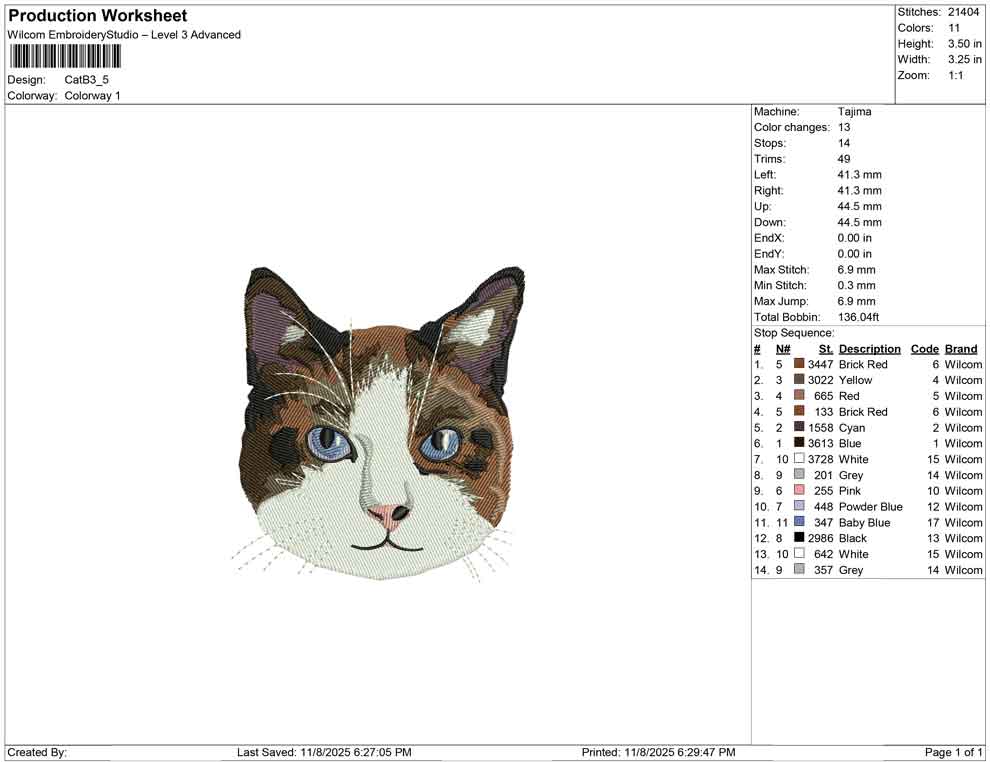Select the Yellow 3022 thread color chip
Screen dimensions: 990x762
799,380
